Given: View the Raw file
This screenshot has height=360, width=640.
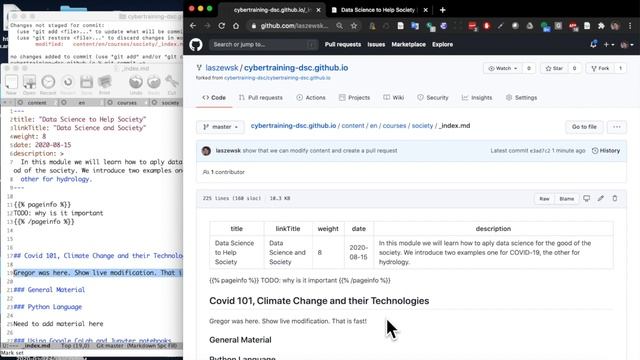Looking at the screenshot, I should pyautogui.click(x=544, y=199).
